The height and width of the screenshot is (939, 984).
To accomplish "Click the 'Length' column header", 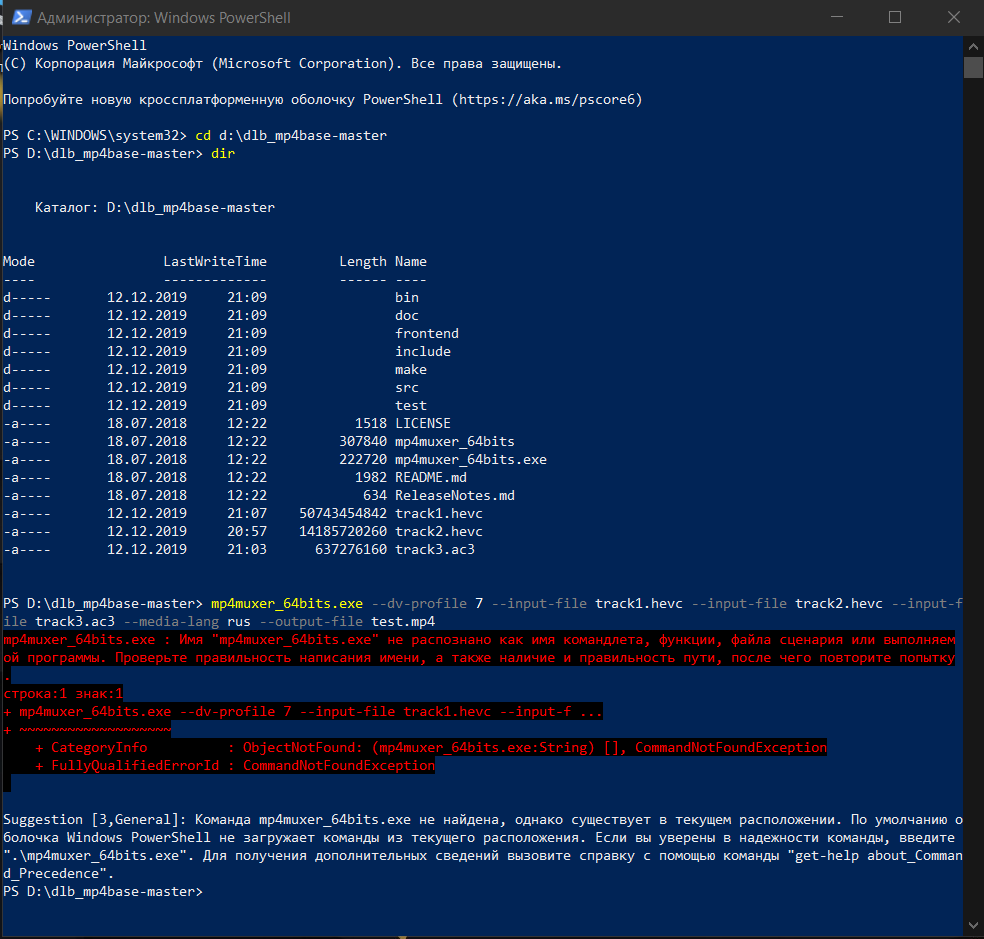I will 362,262.
